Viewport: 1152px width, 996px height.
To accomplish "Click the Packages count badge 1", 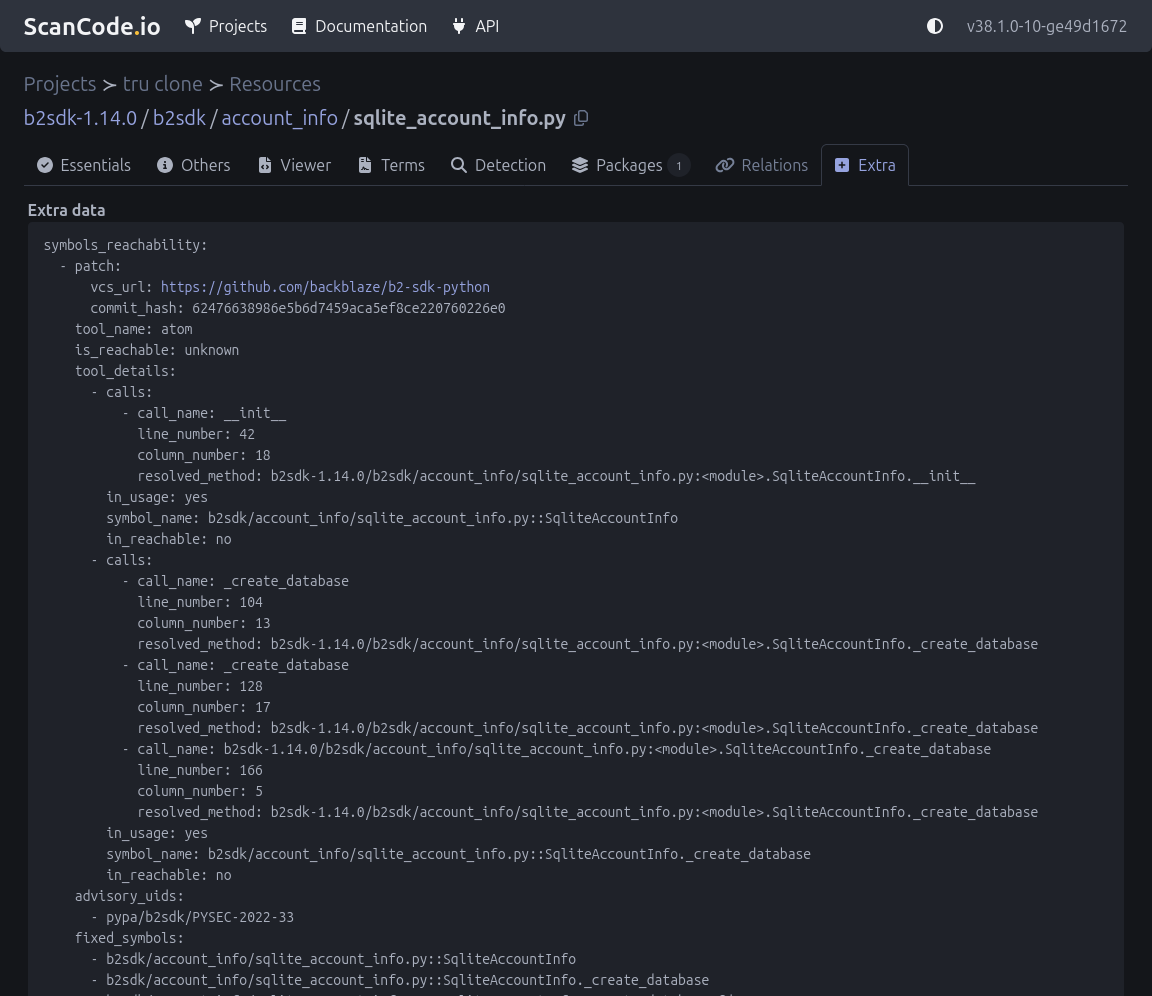I will [679, 166].
